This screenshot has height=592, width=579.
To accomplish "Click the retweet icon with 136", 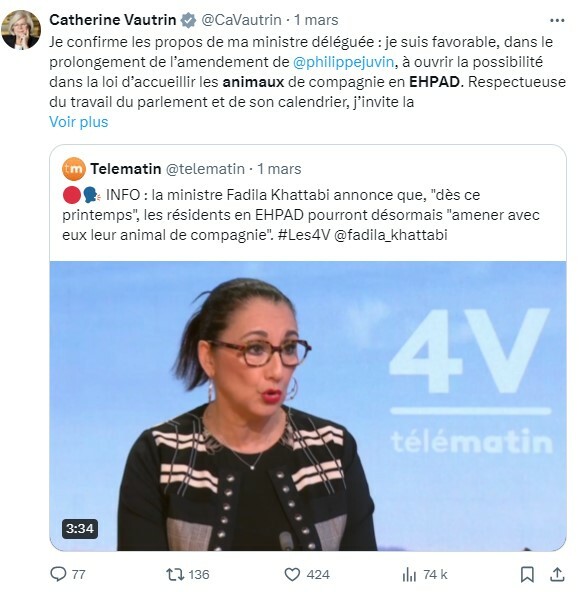I will [x=176, y=575].
